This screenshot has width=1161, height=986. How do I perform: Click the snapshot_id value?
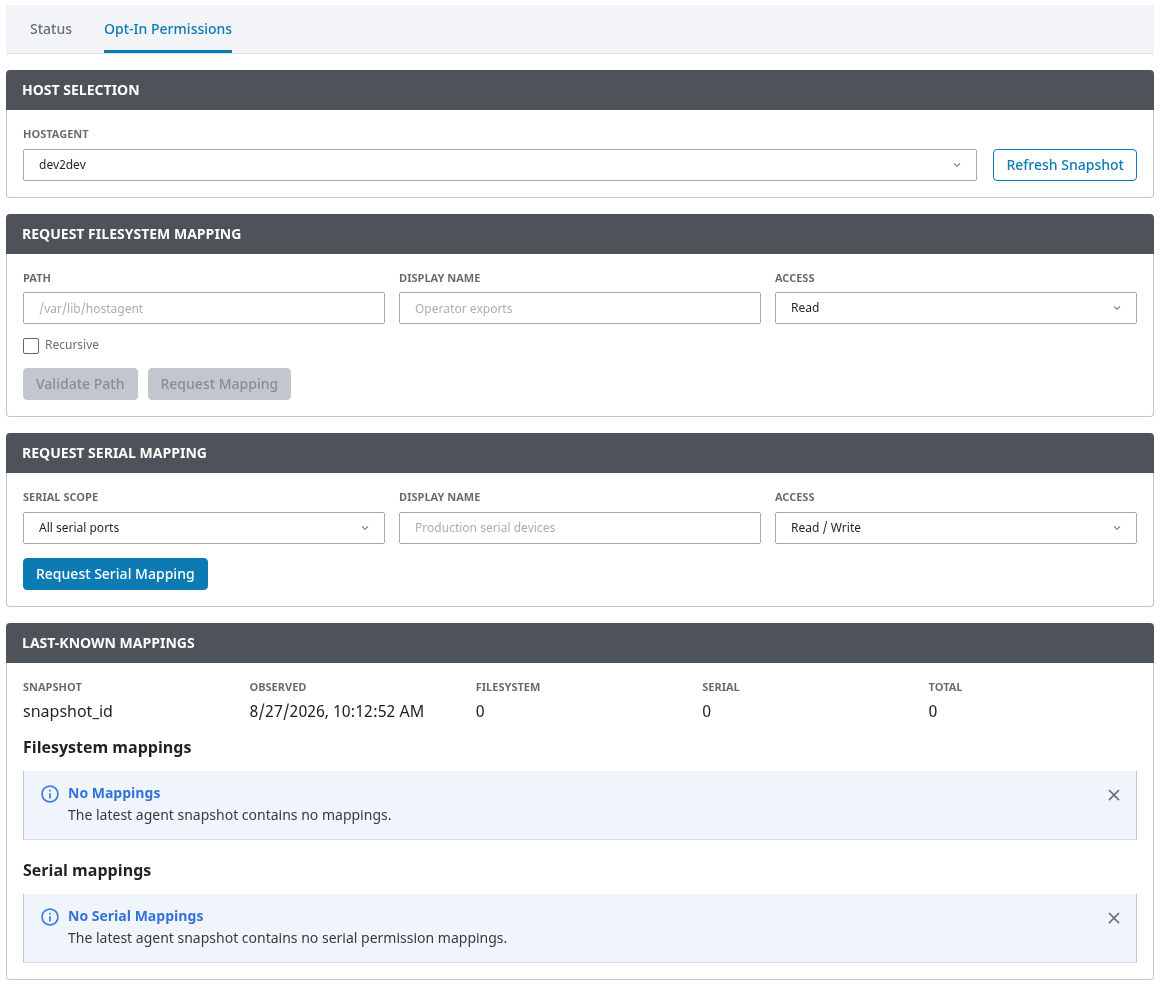point(68,711)
